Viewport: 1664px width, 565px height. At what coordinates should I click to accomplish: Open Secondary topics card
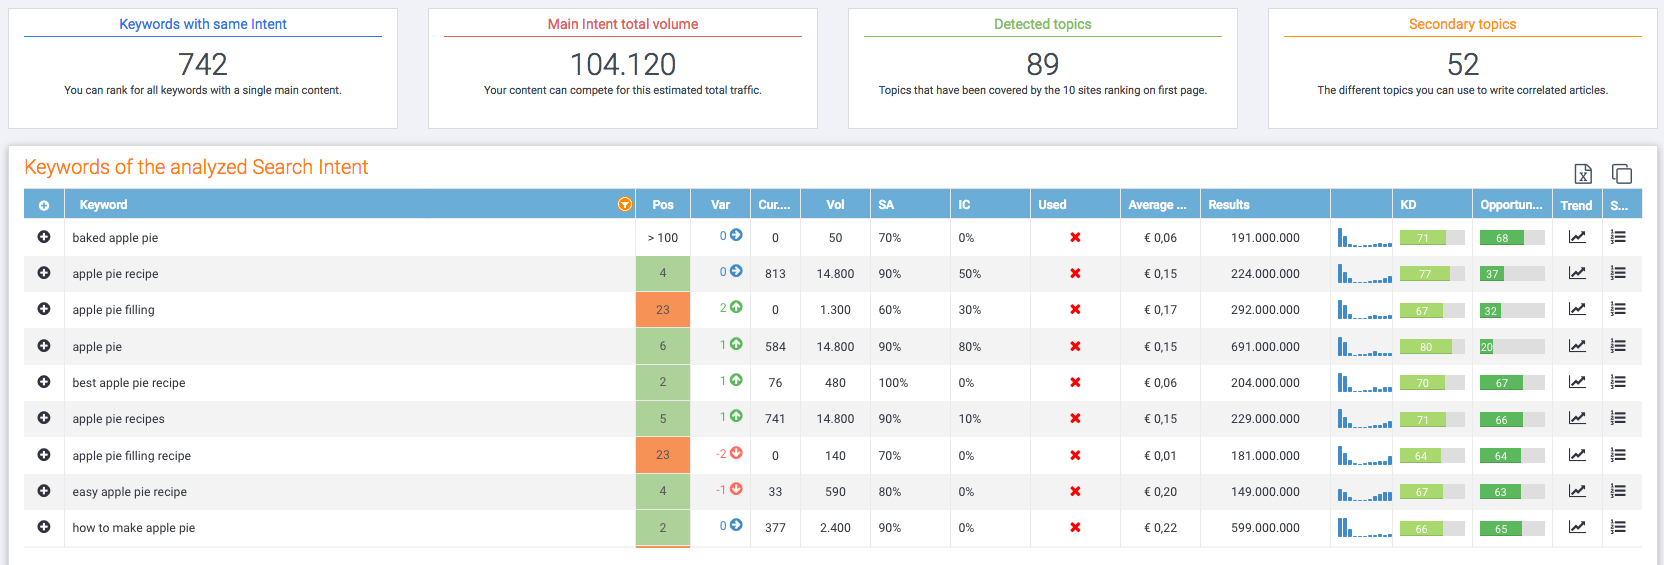pos(1463,68)
